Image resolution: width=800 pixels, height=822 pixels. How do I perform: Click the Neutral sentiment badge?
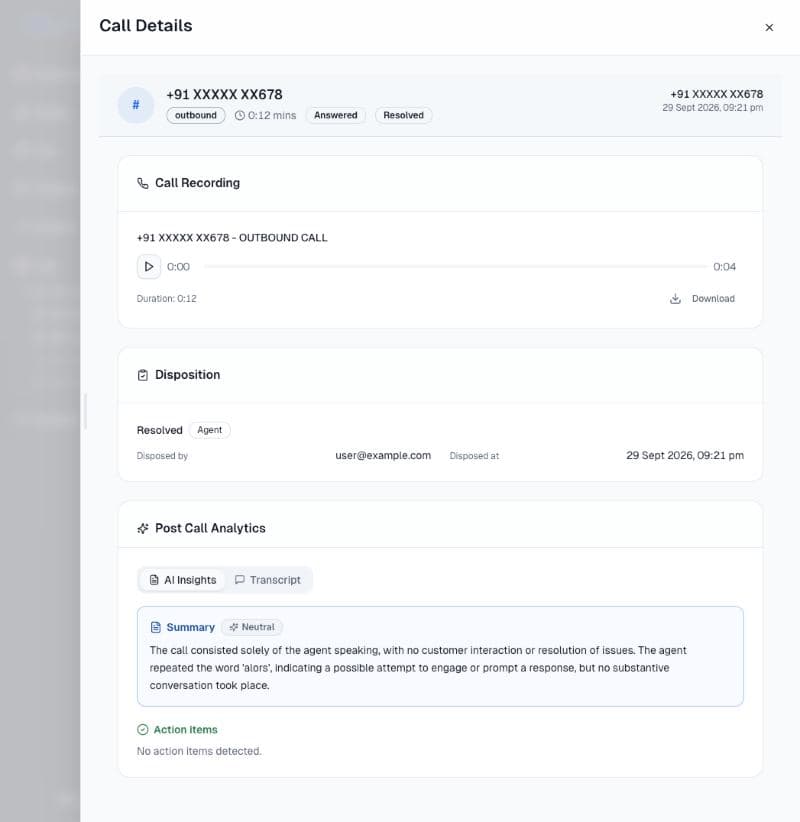252,627
